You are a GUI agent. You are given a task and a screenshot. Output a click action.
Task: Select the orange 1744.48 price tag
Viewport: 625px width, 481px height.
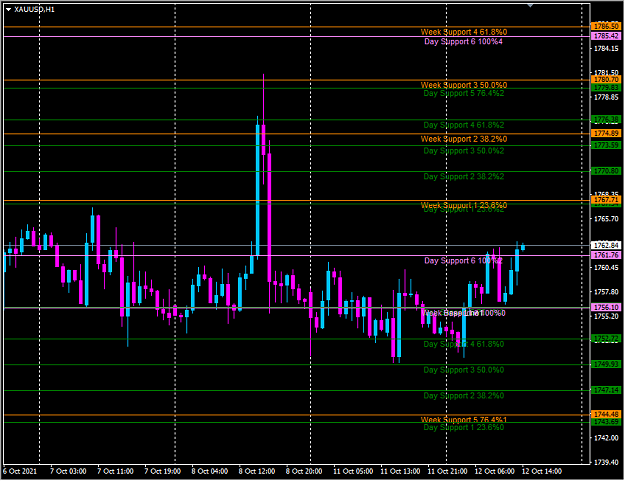tap(606, 414)
